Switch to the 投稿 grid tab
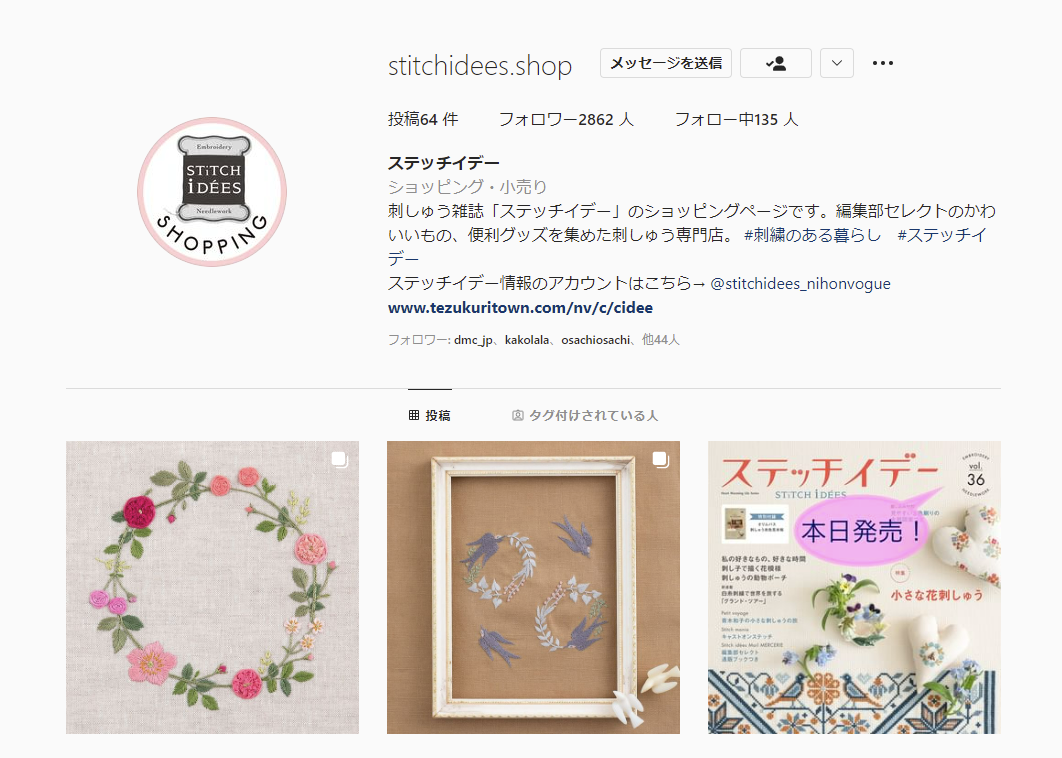Viewport: 1062px width, 758px height. click(x=429, y=415)
